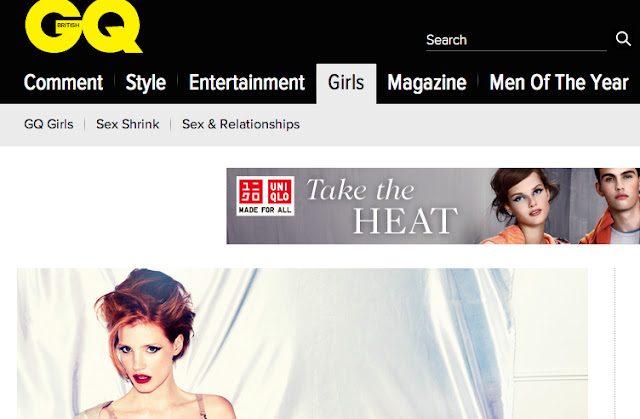Switch to the Magazine section
The height and width of the screenshot is (419, 640).
(x=427, y=83)
